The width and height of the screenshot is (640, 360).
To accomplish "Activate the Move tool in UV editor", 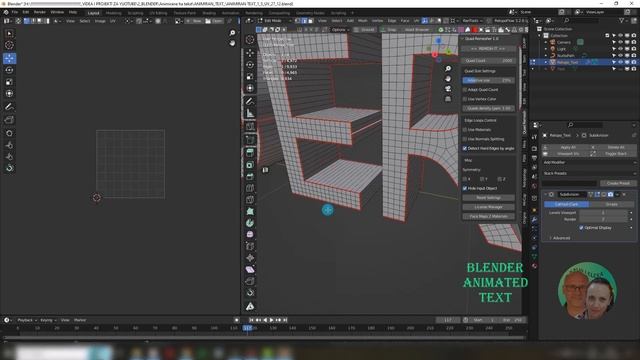I will coord(9,58).
